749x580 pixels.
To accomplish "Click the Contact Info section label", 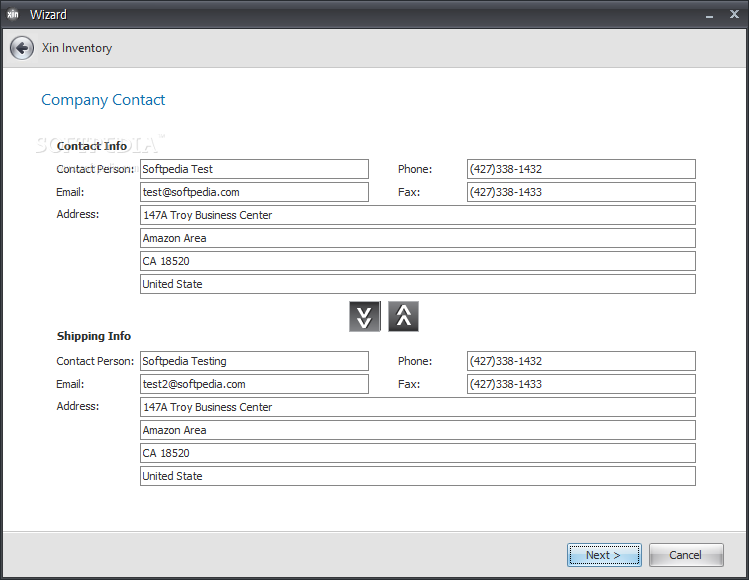I will [x=92, y=146].
